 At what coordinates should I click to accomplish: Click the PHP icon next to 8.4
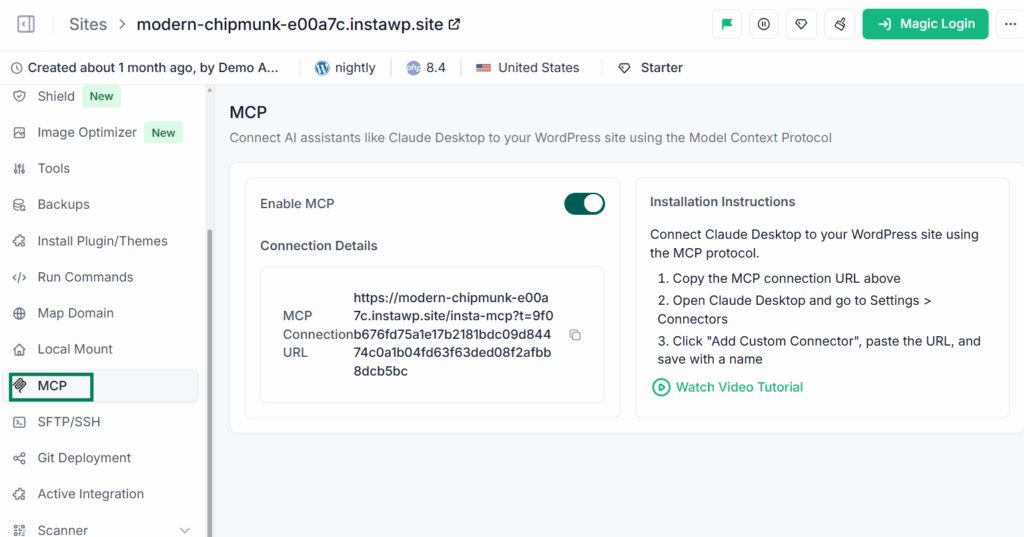click(x=413, y=68)
